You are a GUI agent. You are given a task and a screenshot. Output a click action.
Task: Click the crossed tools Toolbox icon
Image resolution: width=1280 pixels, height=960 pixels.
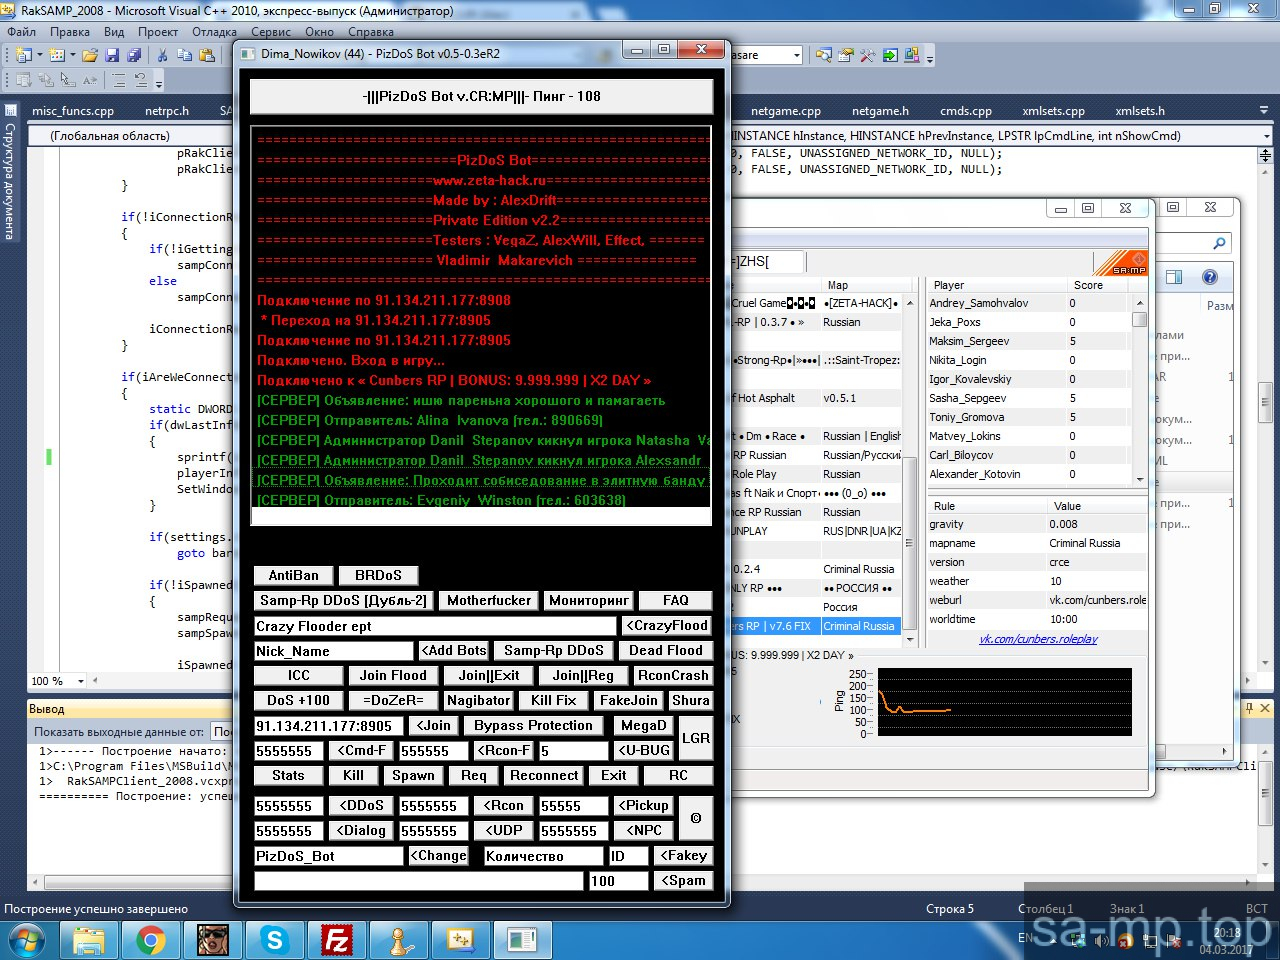coord(867,55)
